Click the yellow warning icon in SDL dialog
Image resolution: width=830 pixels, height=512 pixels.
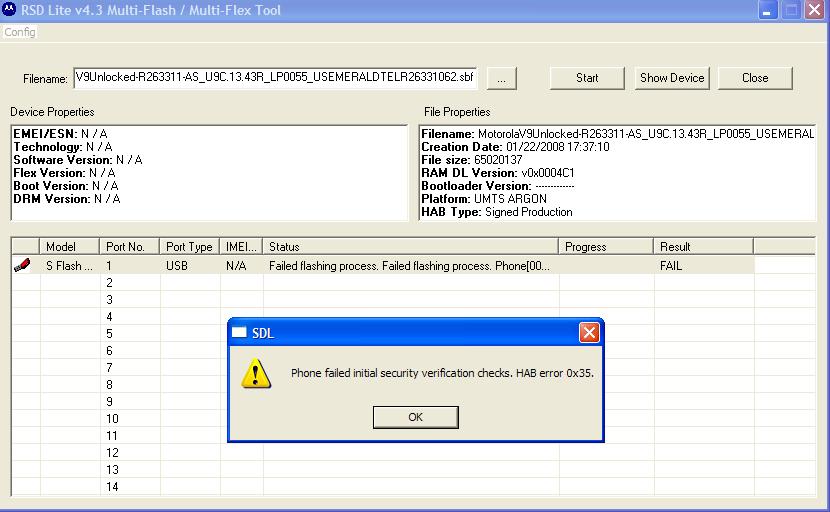(x=256, y=373)
